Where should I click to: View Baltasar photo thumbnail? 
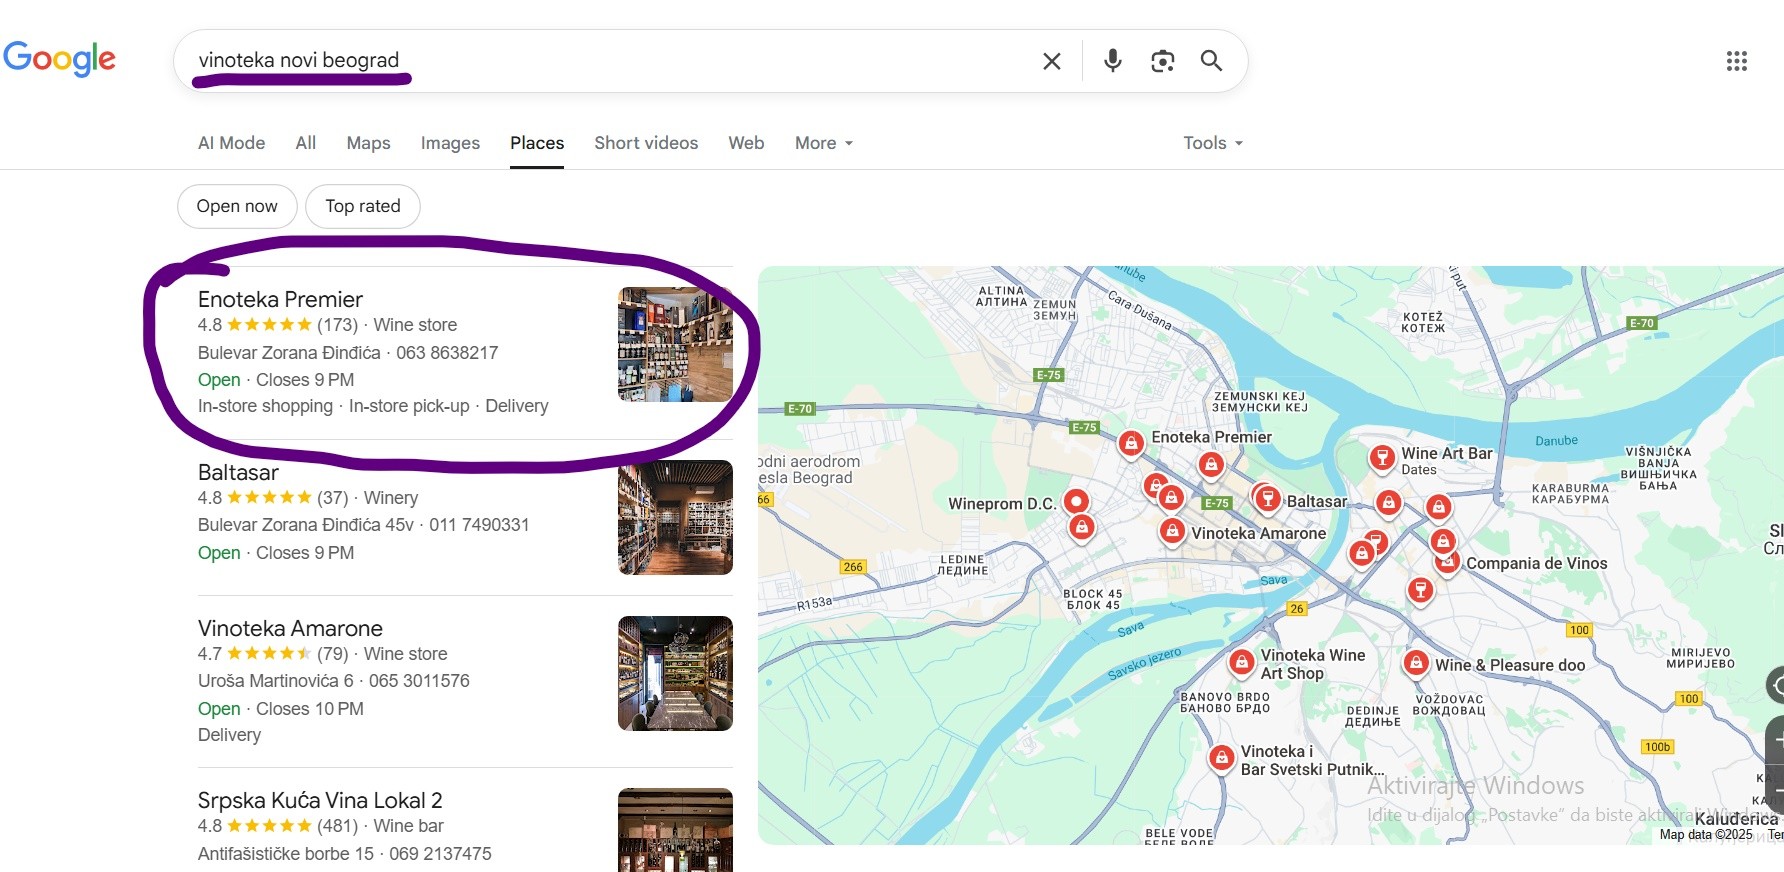pyautogui.click(x=675, y=517)
